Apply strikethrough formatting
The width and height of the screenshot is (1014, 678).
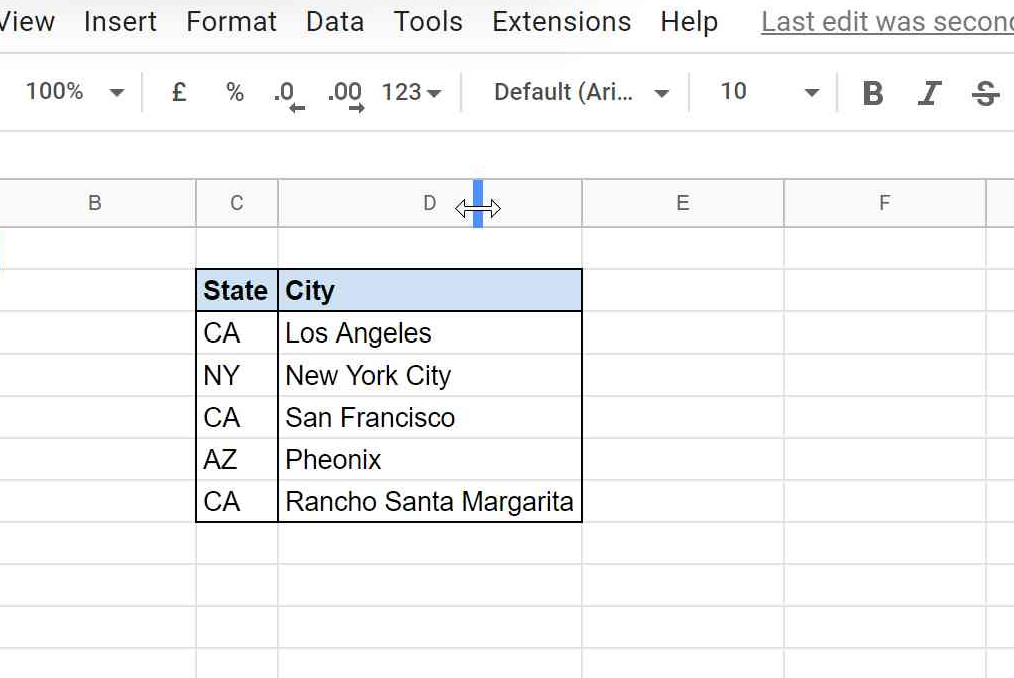[985, 91]
